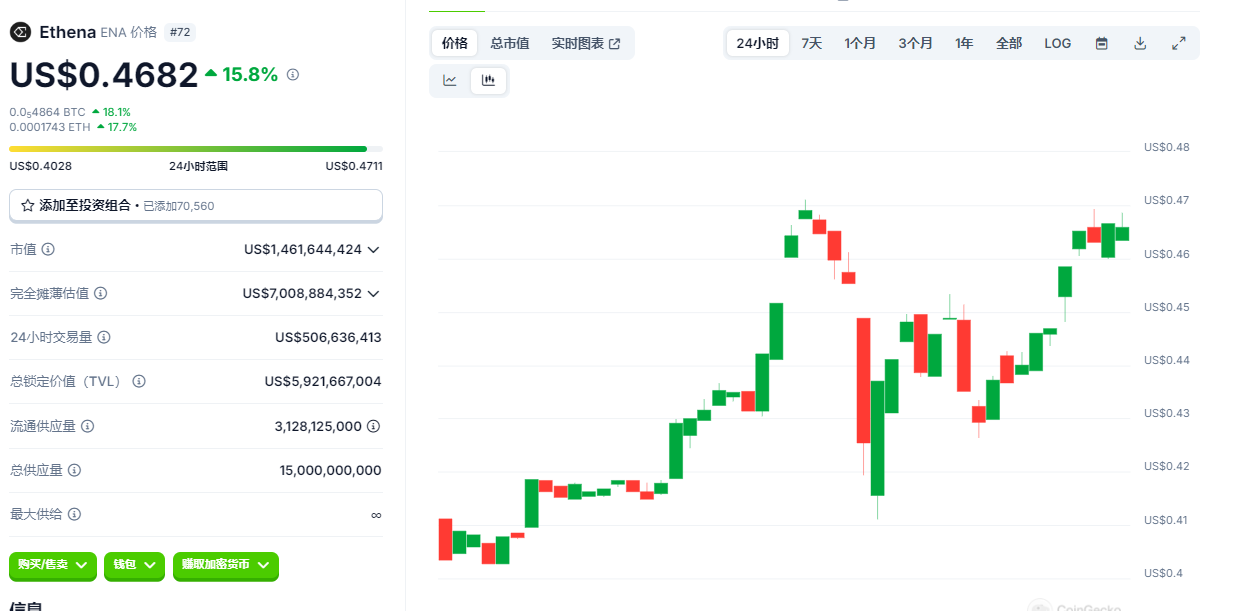The width and height of the screenshot is (1241, 611).
Task: Click the US$0.4 axis label
Action: [1163, 573]
